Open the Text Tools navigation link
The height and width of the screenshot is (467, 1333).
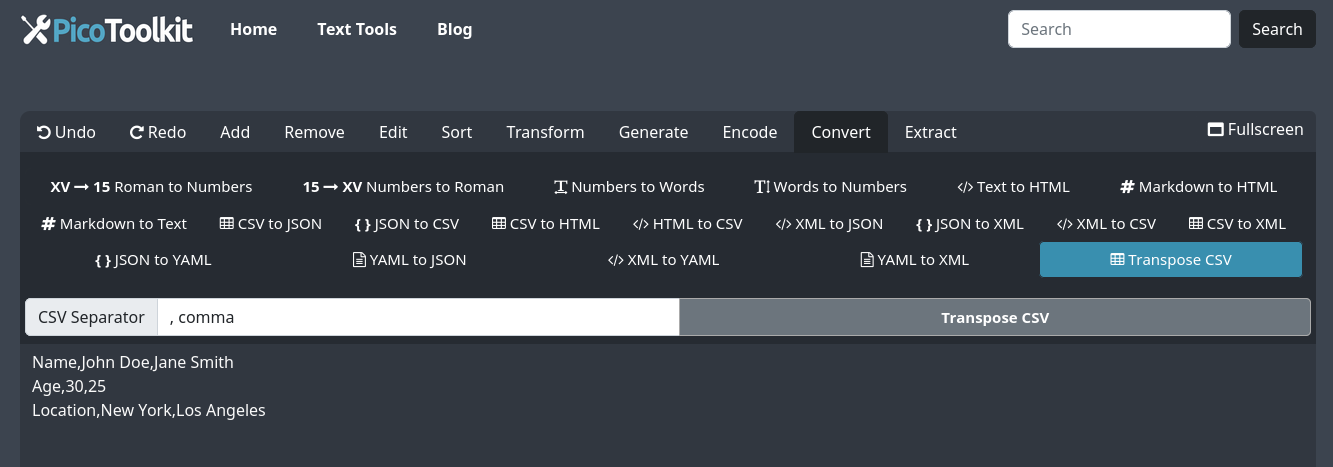(x=357, y=29)
